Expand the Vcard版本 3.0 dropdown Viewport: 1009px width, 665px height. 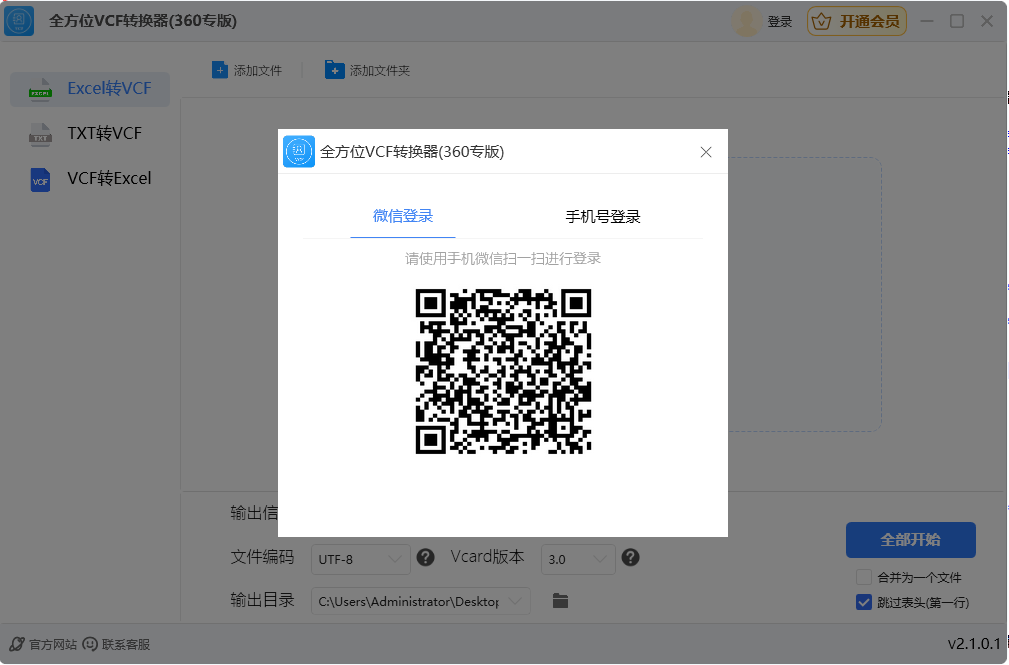(x=578, y=560)
